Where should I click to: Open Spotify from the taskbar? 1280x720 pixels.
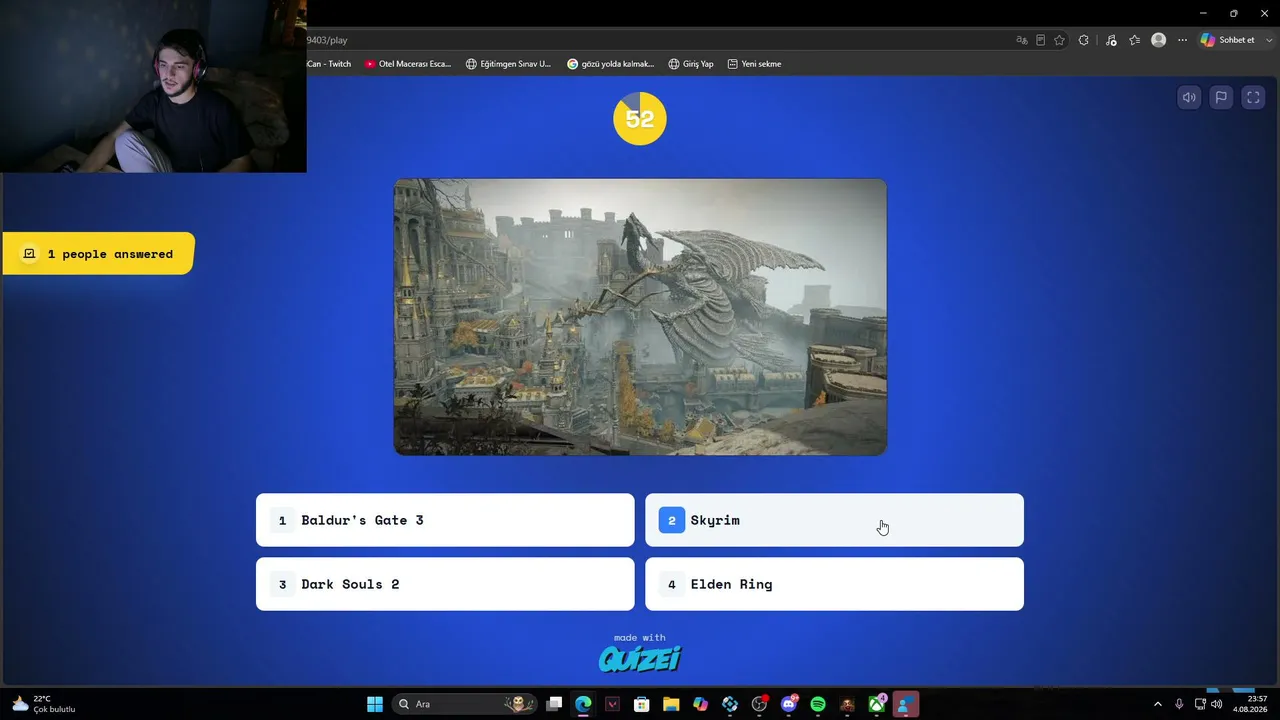[818, 704]
